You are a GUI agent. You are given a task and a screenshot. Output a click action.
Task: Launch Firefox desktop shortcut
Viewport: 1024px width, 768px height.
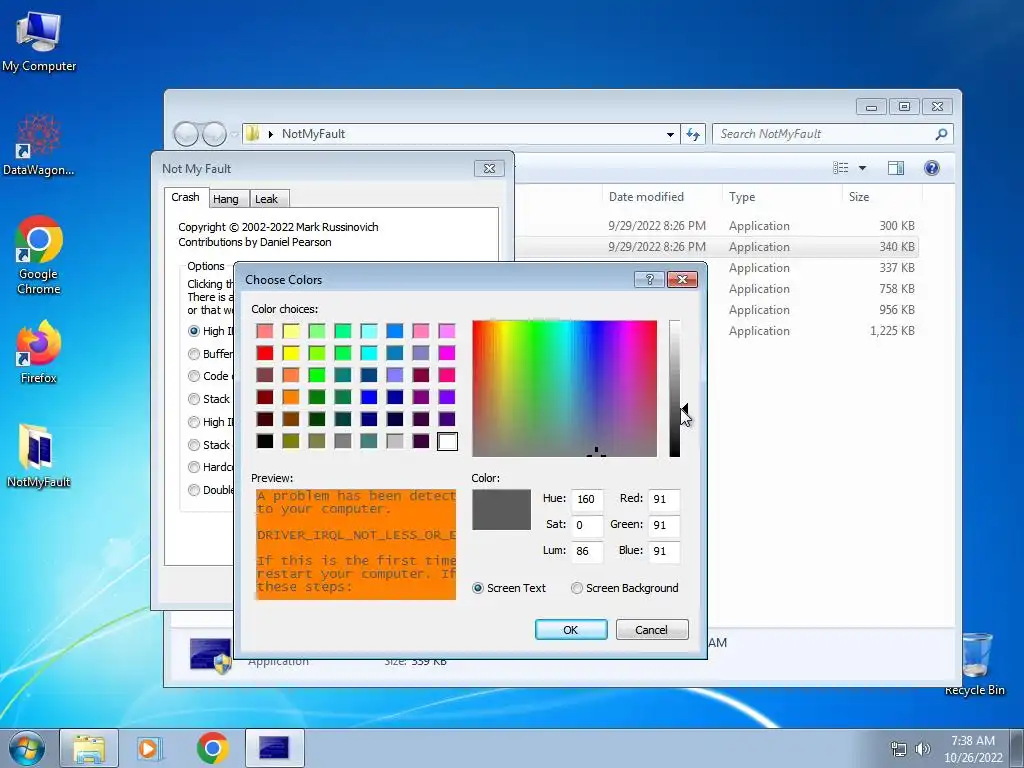[x=39, y=351]
